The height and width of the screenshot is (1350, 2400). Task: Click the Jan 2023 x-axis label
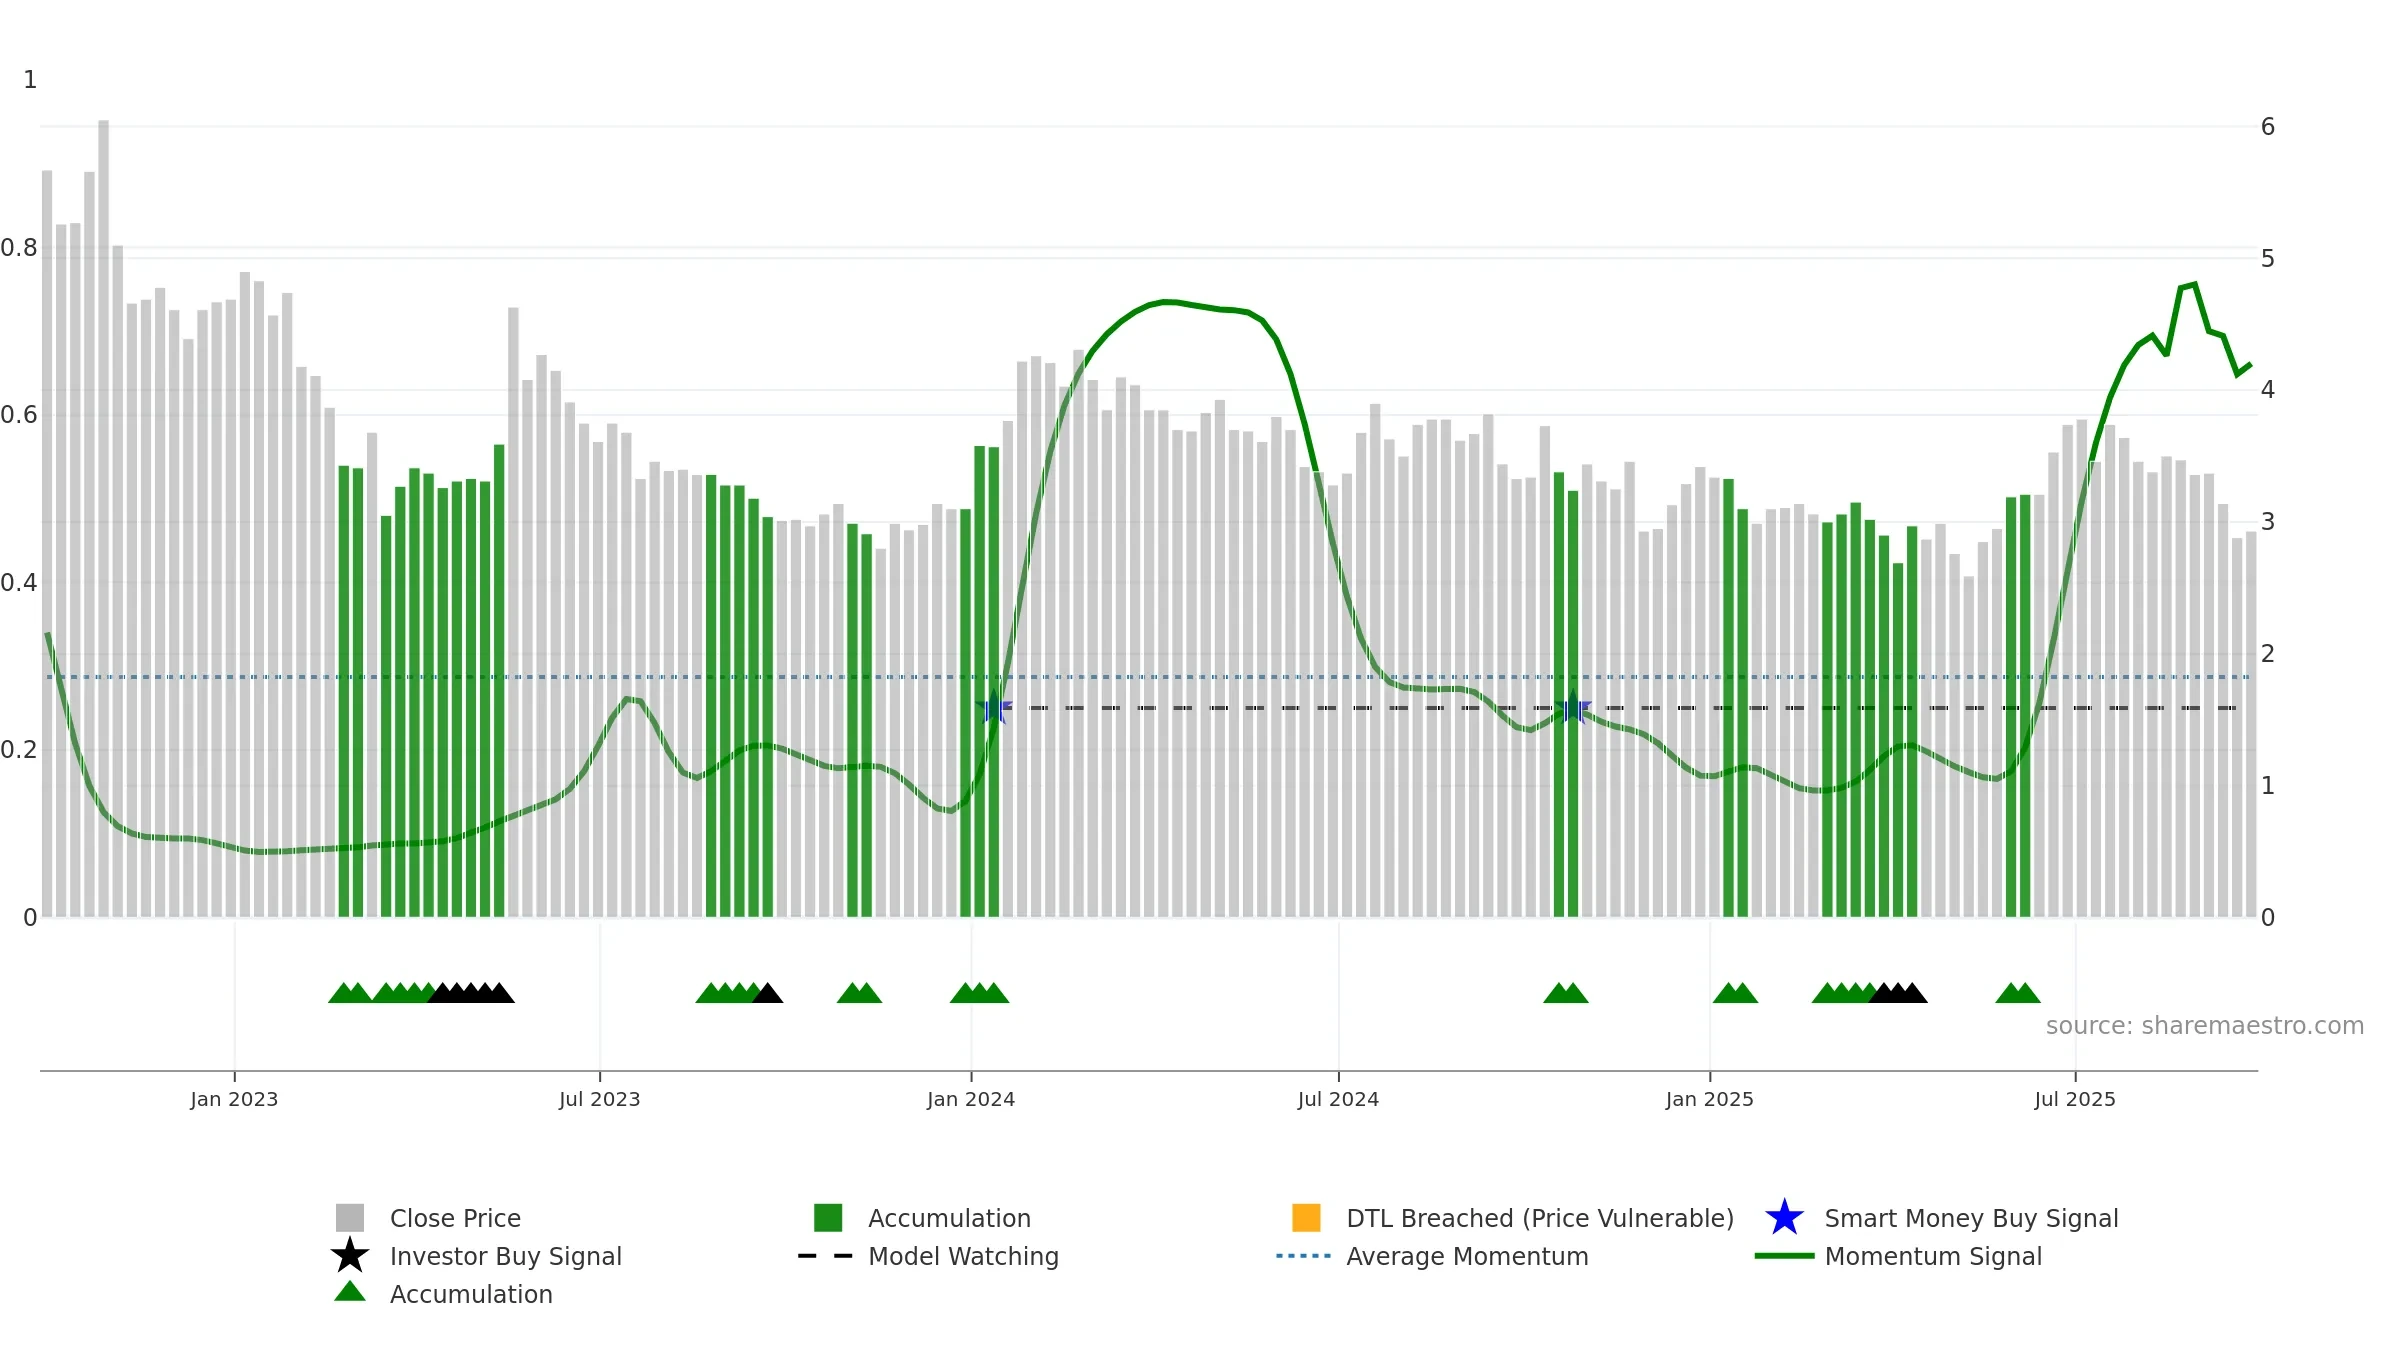(234, 1100)
